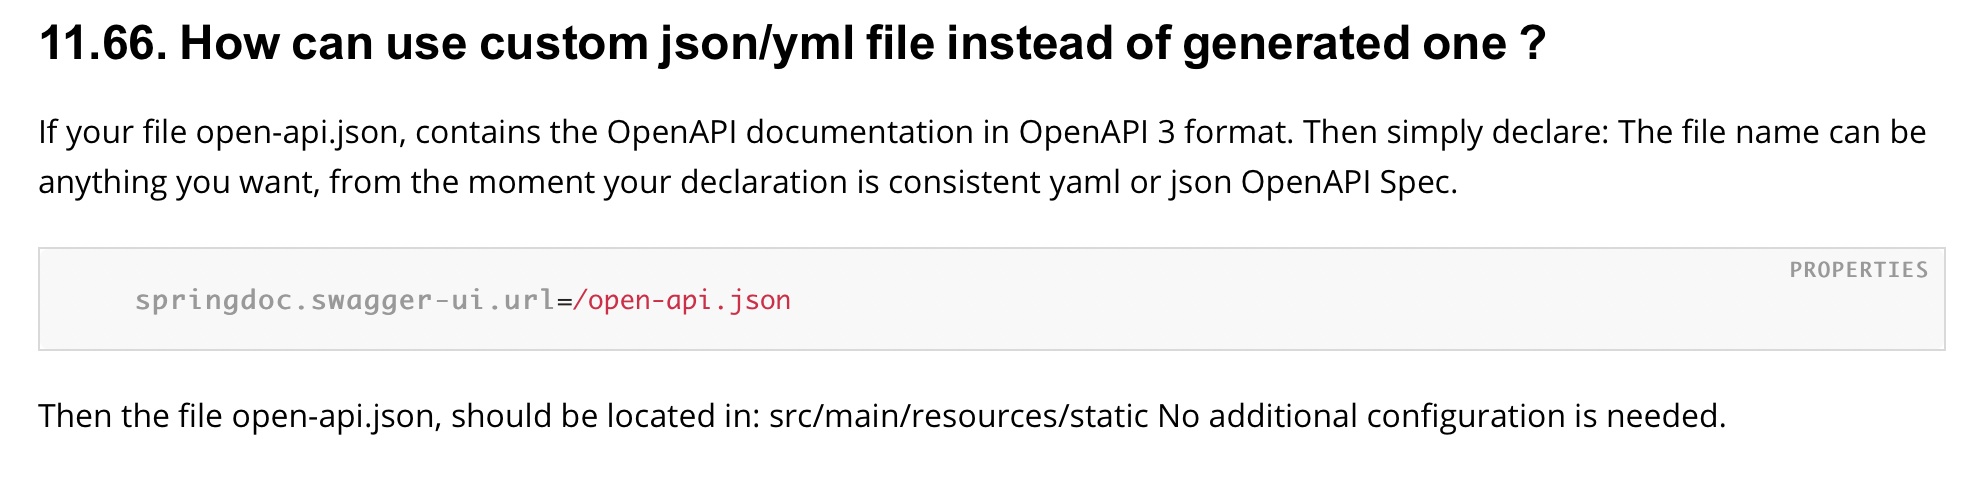1974x502 pixels.
Task: Click "generated one ?" in the heading
Action: (x=1364, y=44)
